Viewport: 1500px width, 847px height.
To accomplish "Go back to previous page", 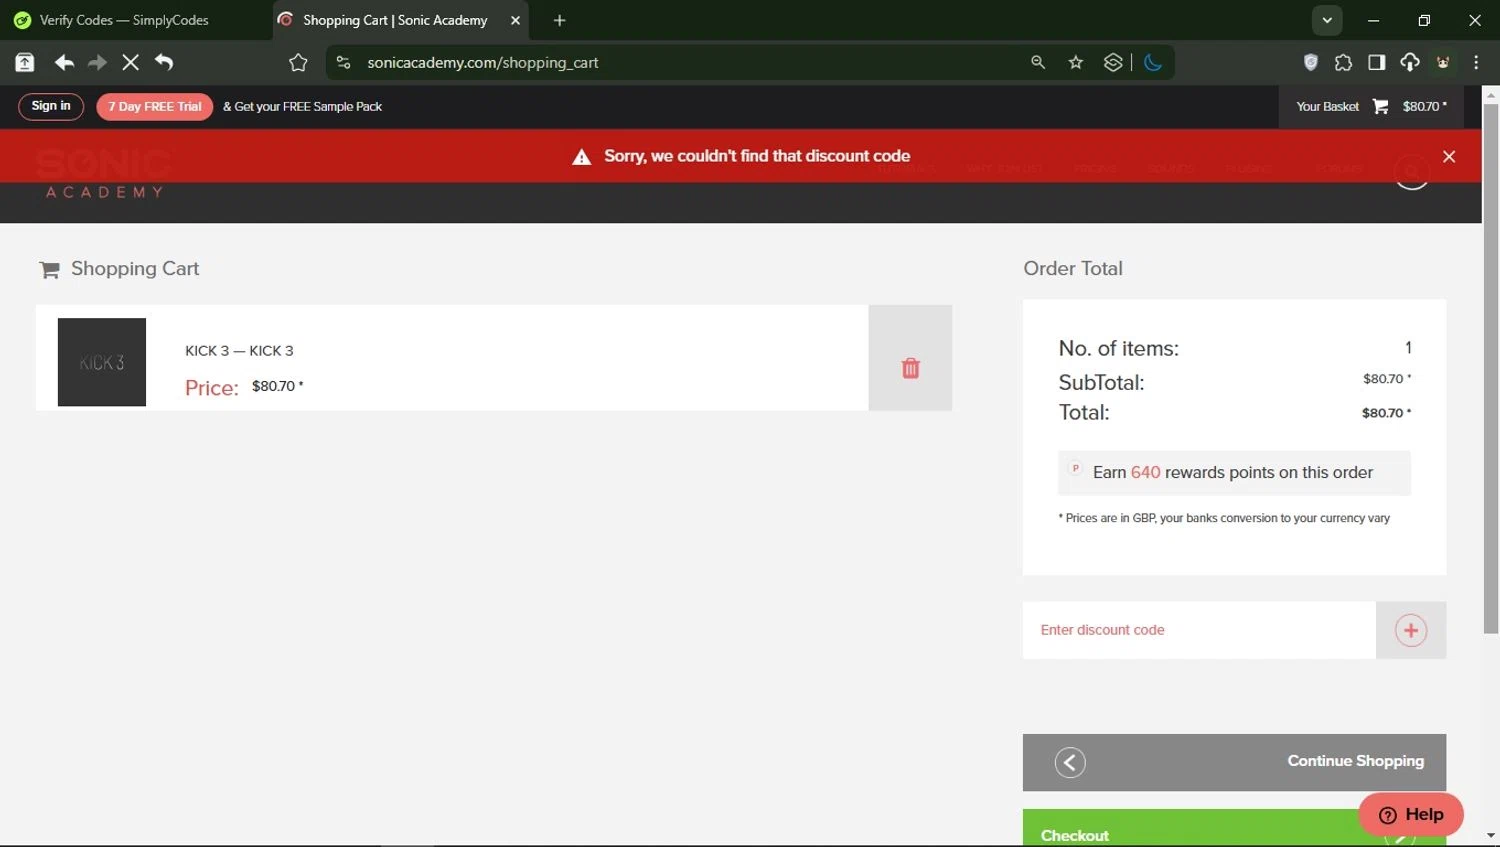I will click(64, 63).
